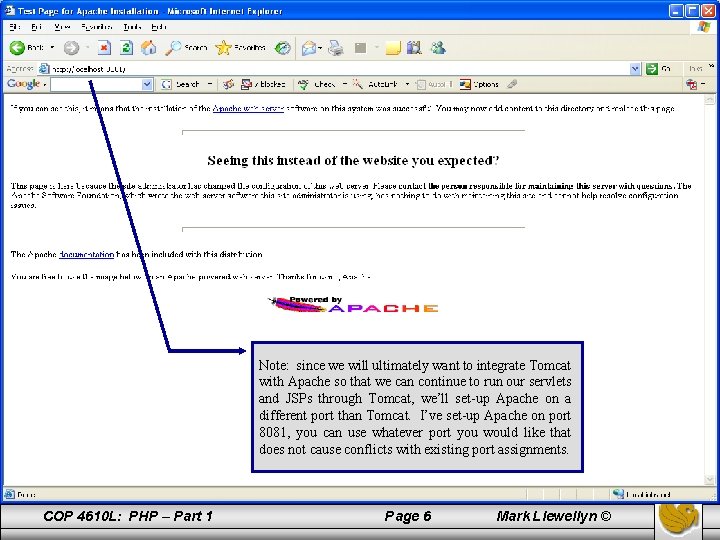Click the Google toolbar news/PageRank icon

pos(228,84)
